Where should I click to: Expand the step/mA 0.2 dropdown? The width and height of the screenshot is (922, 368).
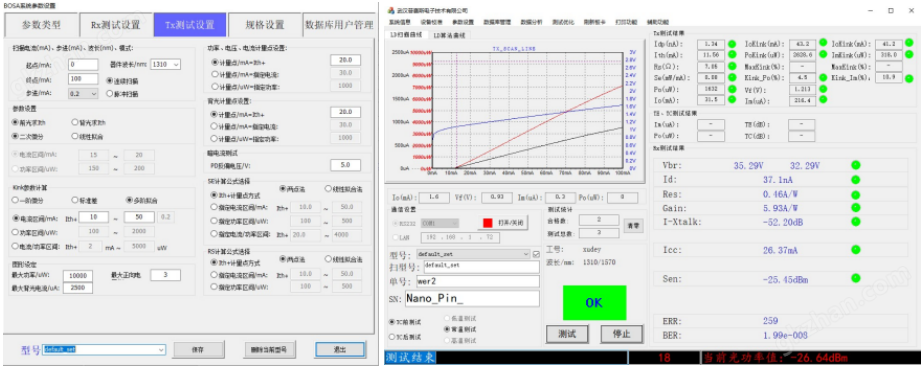coord(83,93)
